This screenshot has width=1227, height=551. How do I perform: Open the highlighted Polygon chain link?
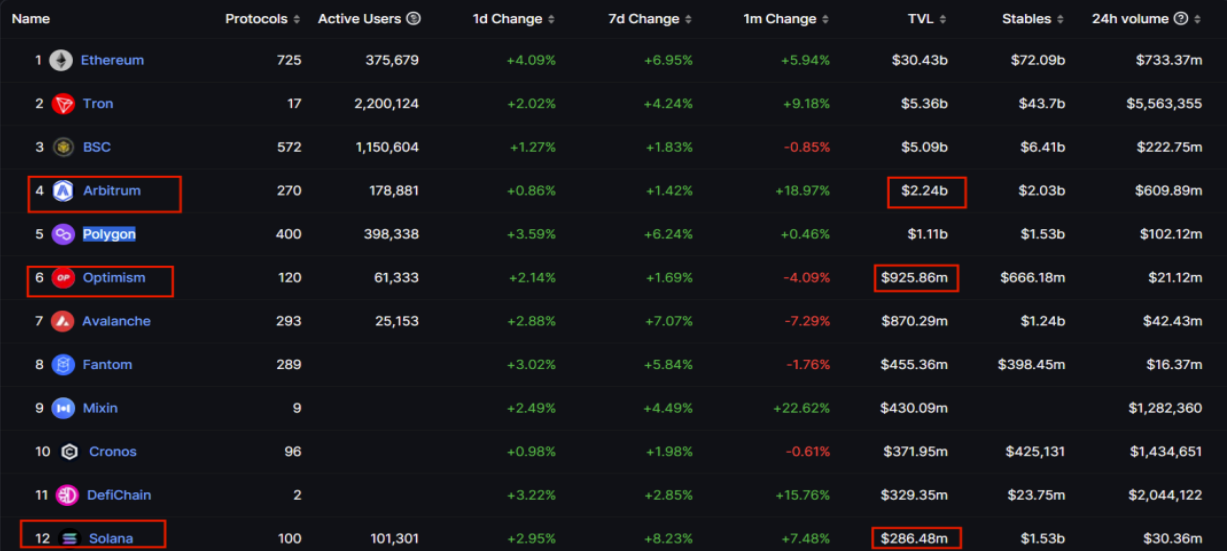109,234
